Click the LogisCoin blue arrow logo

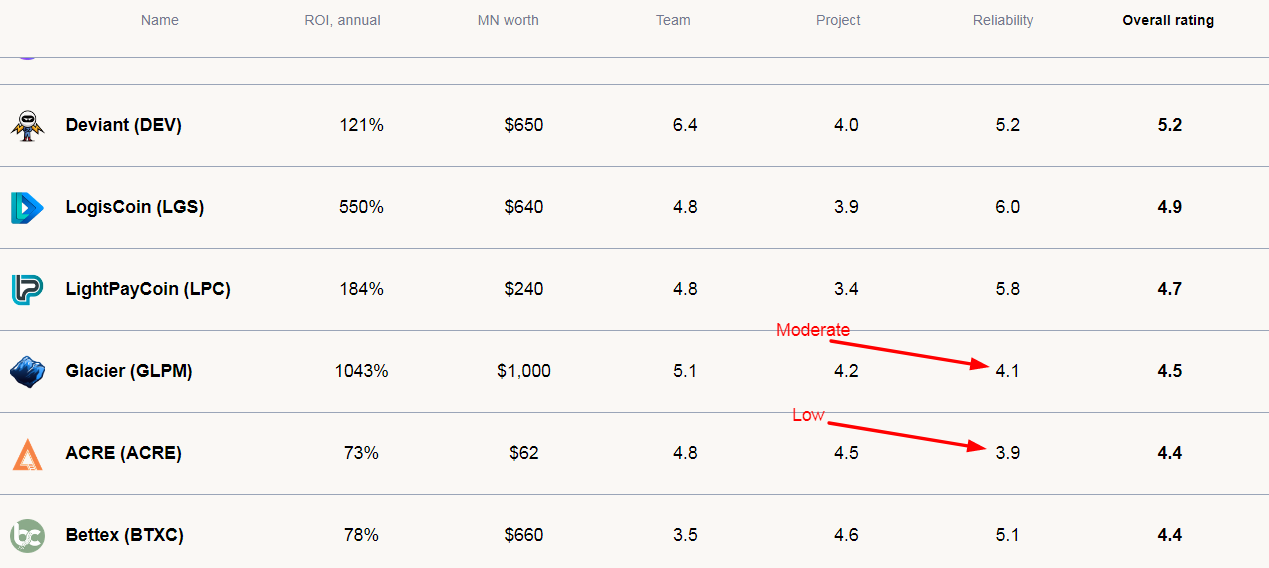pyautogui.click(x=27, y=207)
